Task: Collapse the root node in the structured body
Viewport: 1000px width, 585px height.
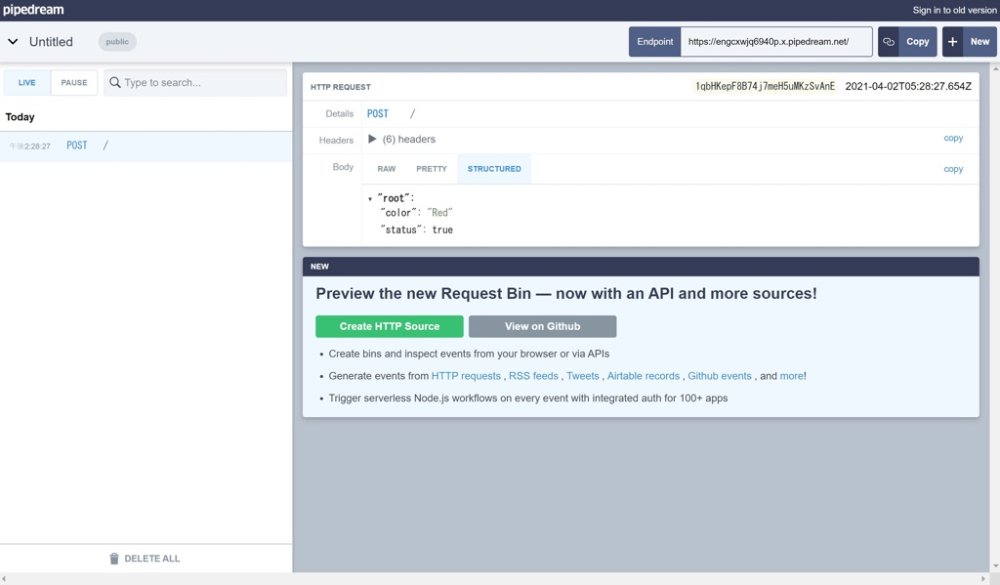Action: [x=371, y=197]
